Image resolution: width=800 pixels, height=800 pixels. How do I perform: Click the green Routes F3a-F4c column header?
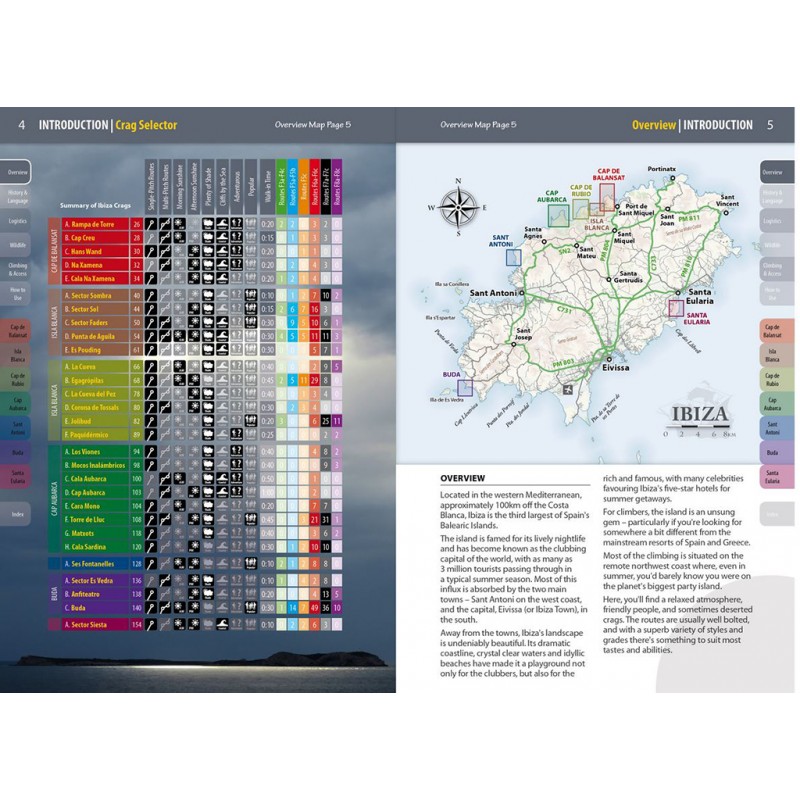pyautogui.click(x=282, y=185)
